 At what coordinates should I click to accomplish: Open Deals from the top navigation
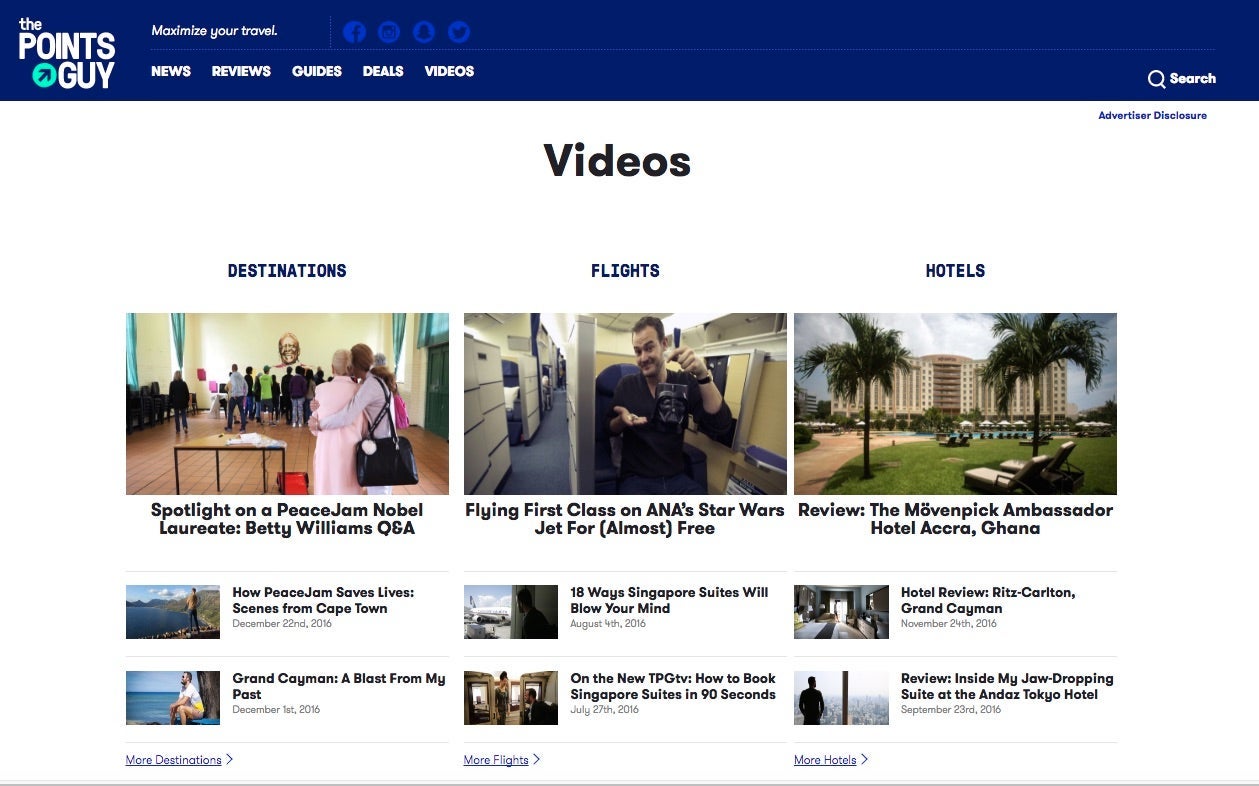tap(383, 71)
